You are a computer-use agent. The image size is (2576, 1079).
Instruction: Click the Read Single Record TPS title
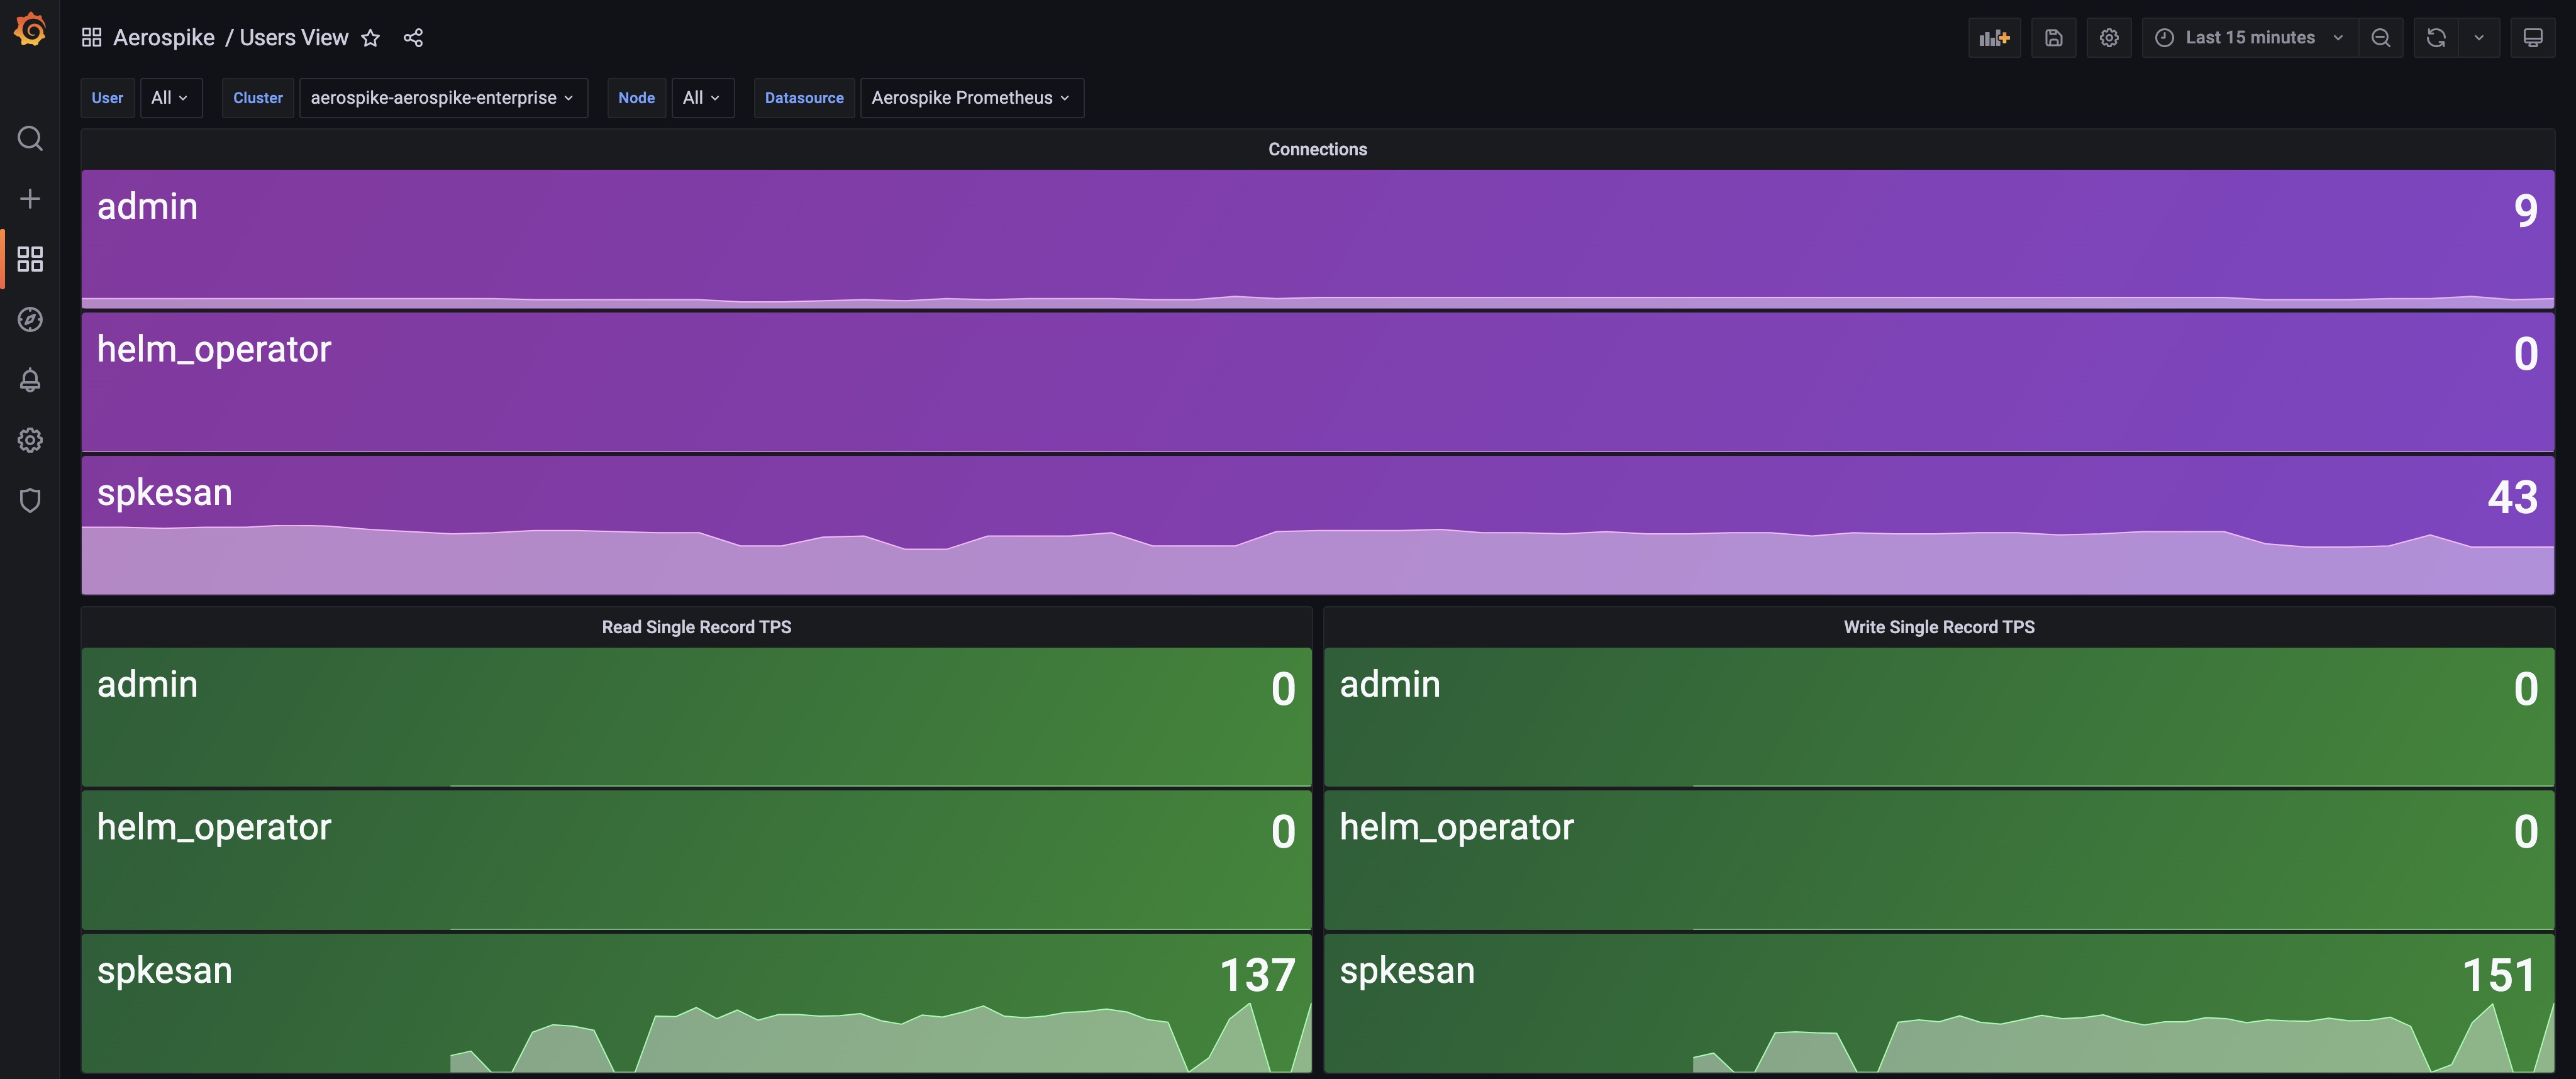(x=696, y=627)
